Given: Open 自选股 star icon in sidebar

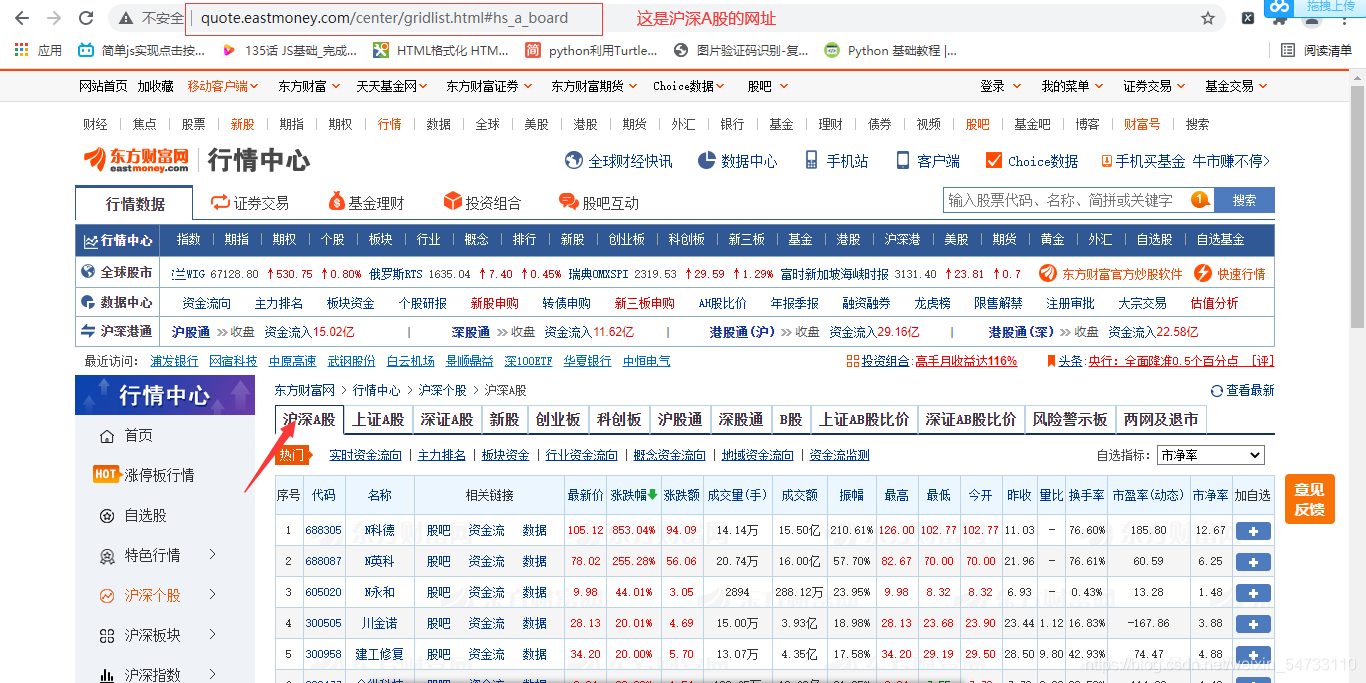Looking at the screenshot, I should click(133, 516).
